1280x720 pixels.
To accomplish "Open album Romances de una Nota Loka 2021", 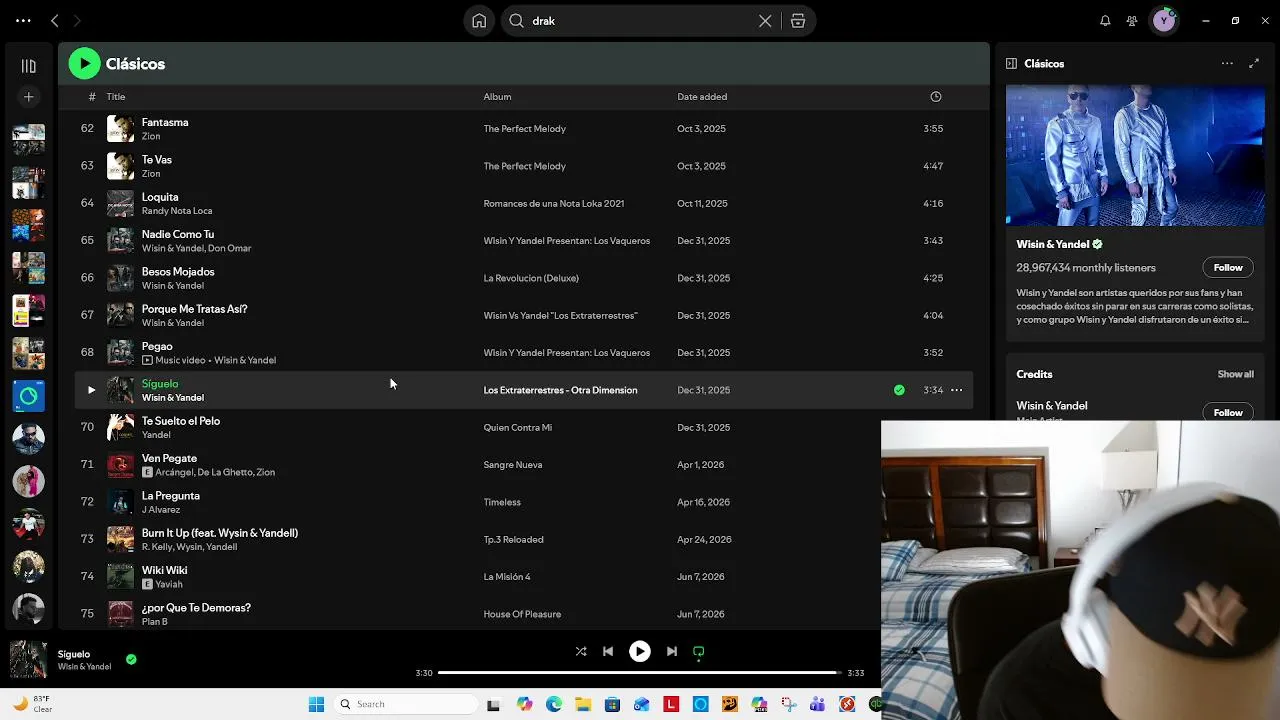I will click(x=554, y=204).
